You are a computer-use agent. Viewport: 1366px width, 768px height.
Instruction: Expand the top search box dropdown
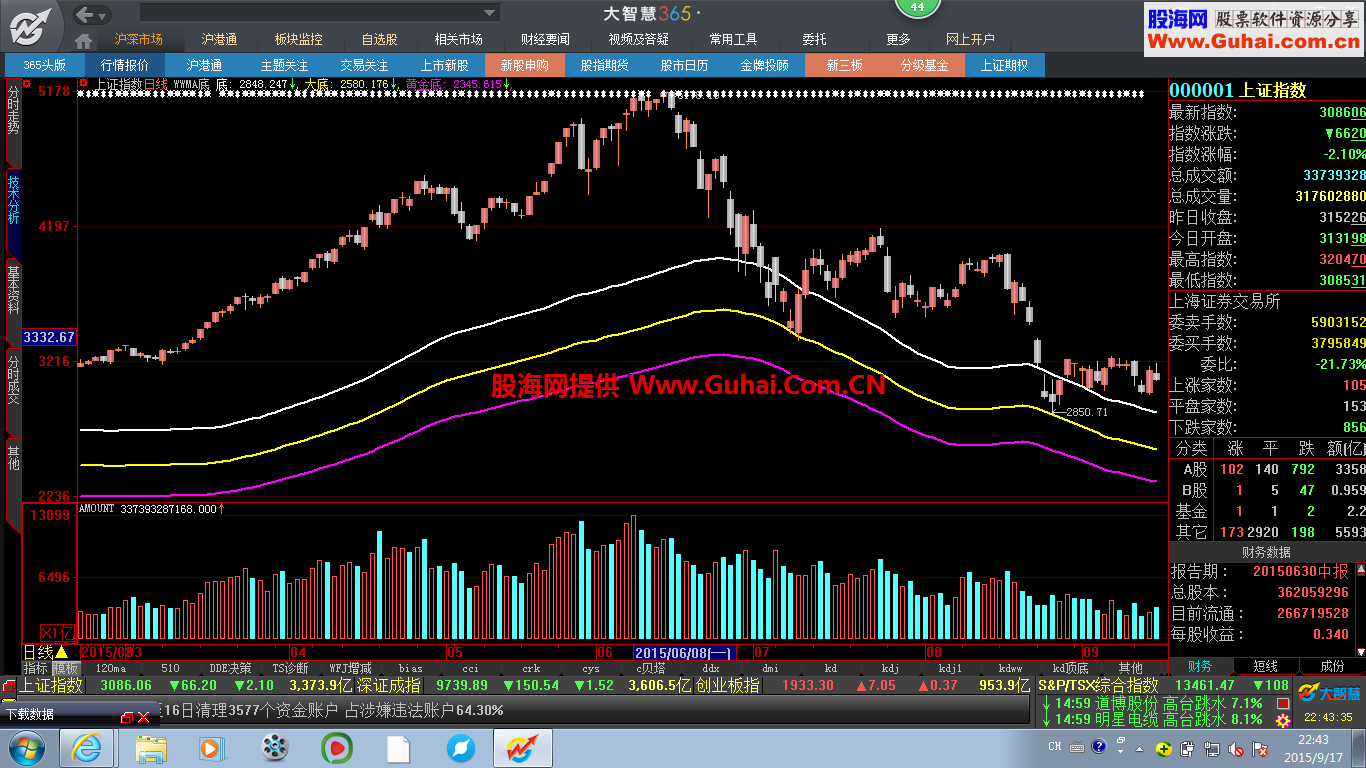pos(490,13)
